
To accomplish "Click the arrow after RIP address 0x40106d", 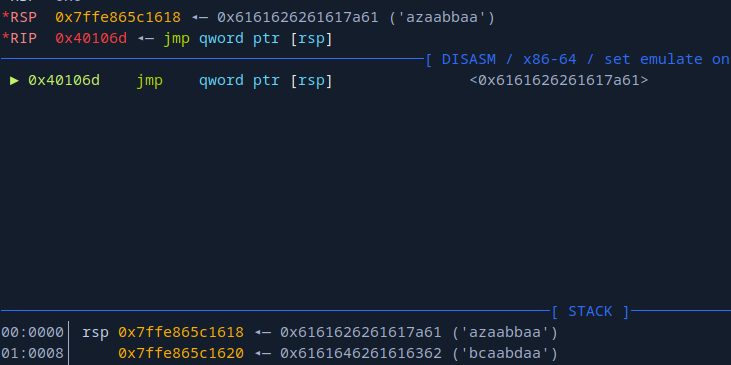I will click(x=145, y=38).
